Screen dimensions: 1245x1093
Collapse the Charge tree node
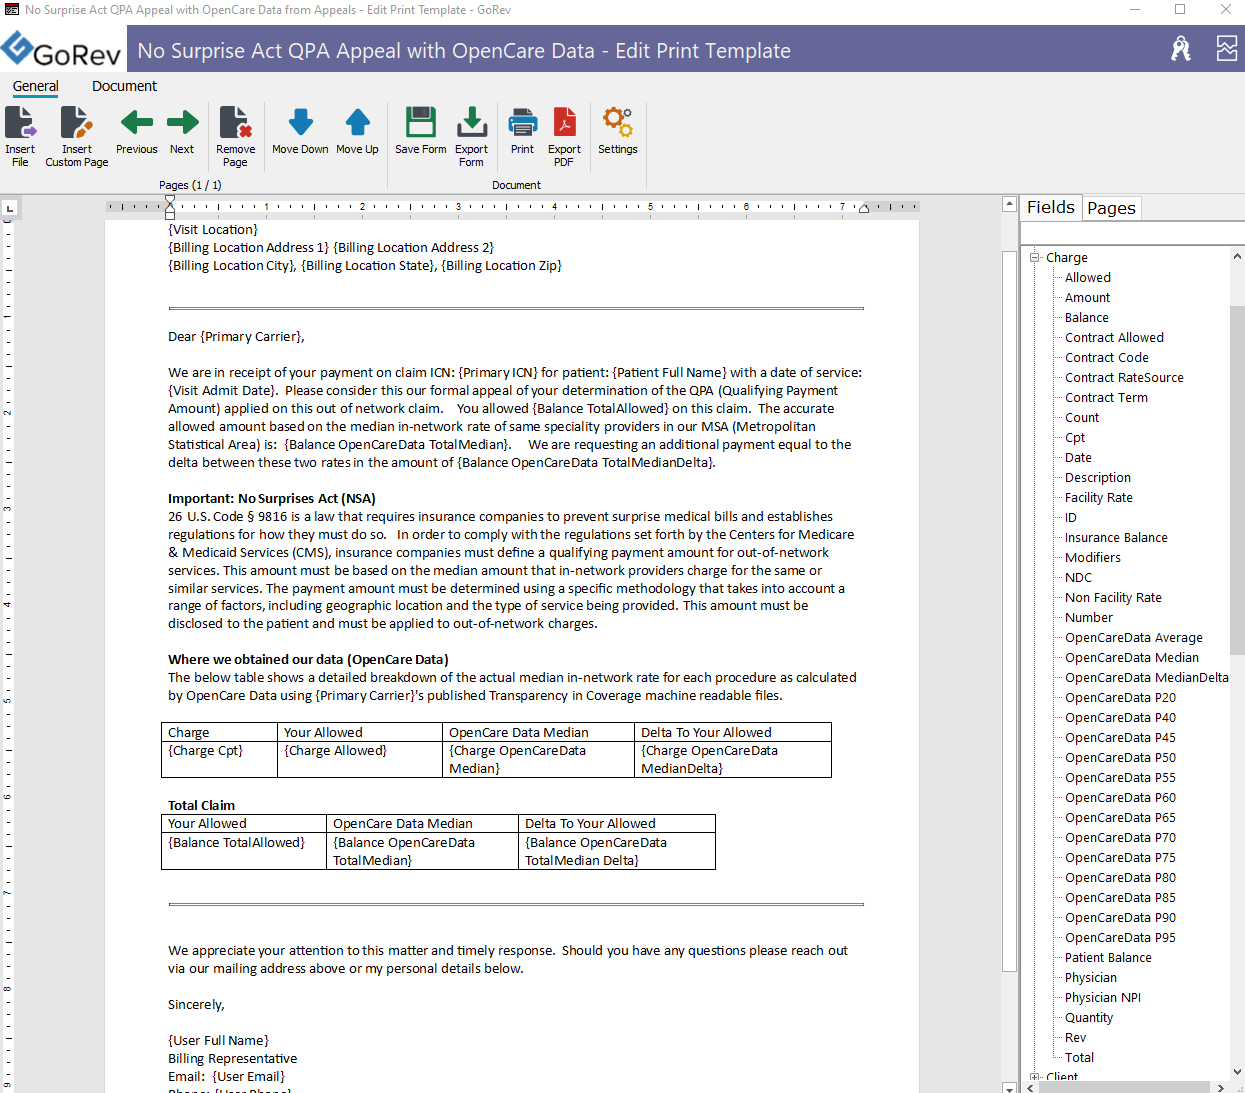1036,257
